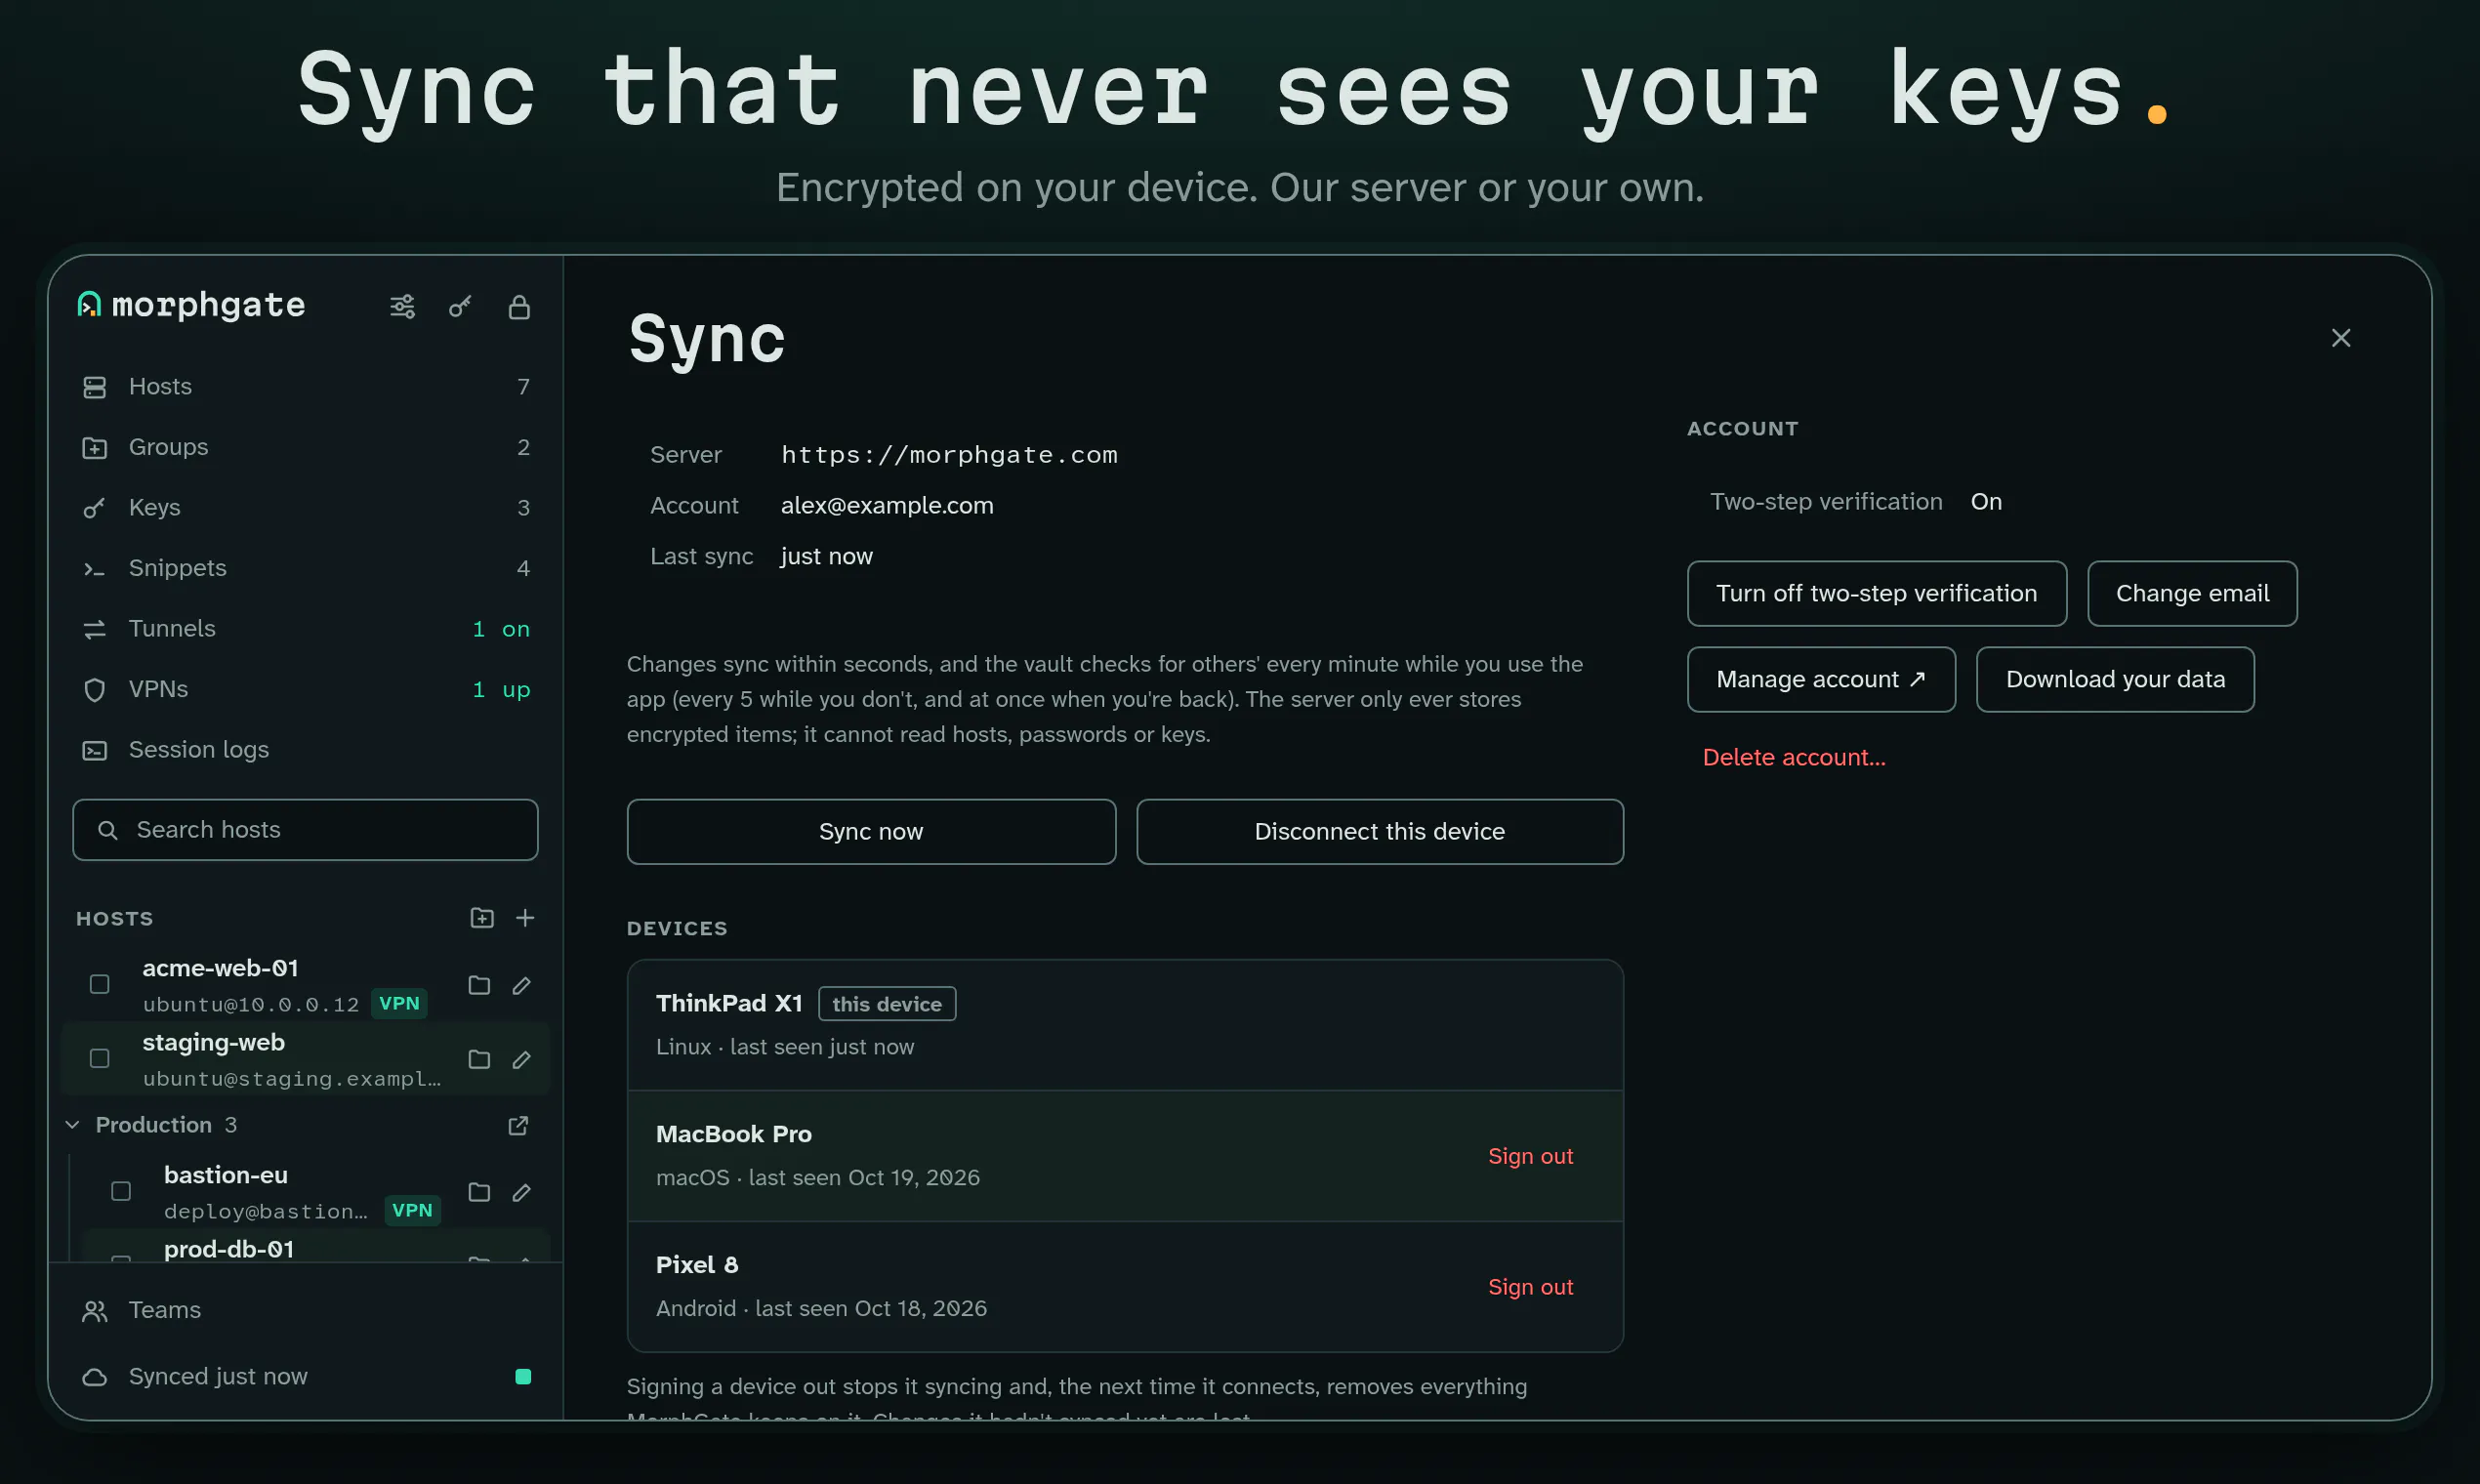Open Production group in external window icon
Image resolution: width=2480 pixels, height=1484 pixels.
coord(518,1125)
